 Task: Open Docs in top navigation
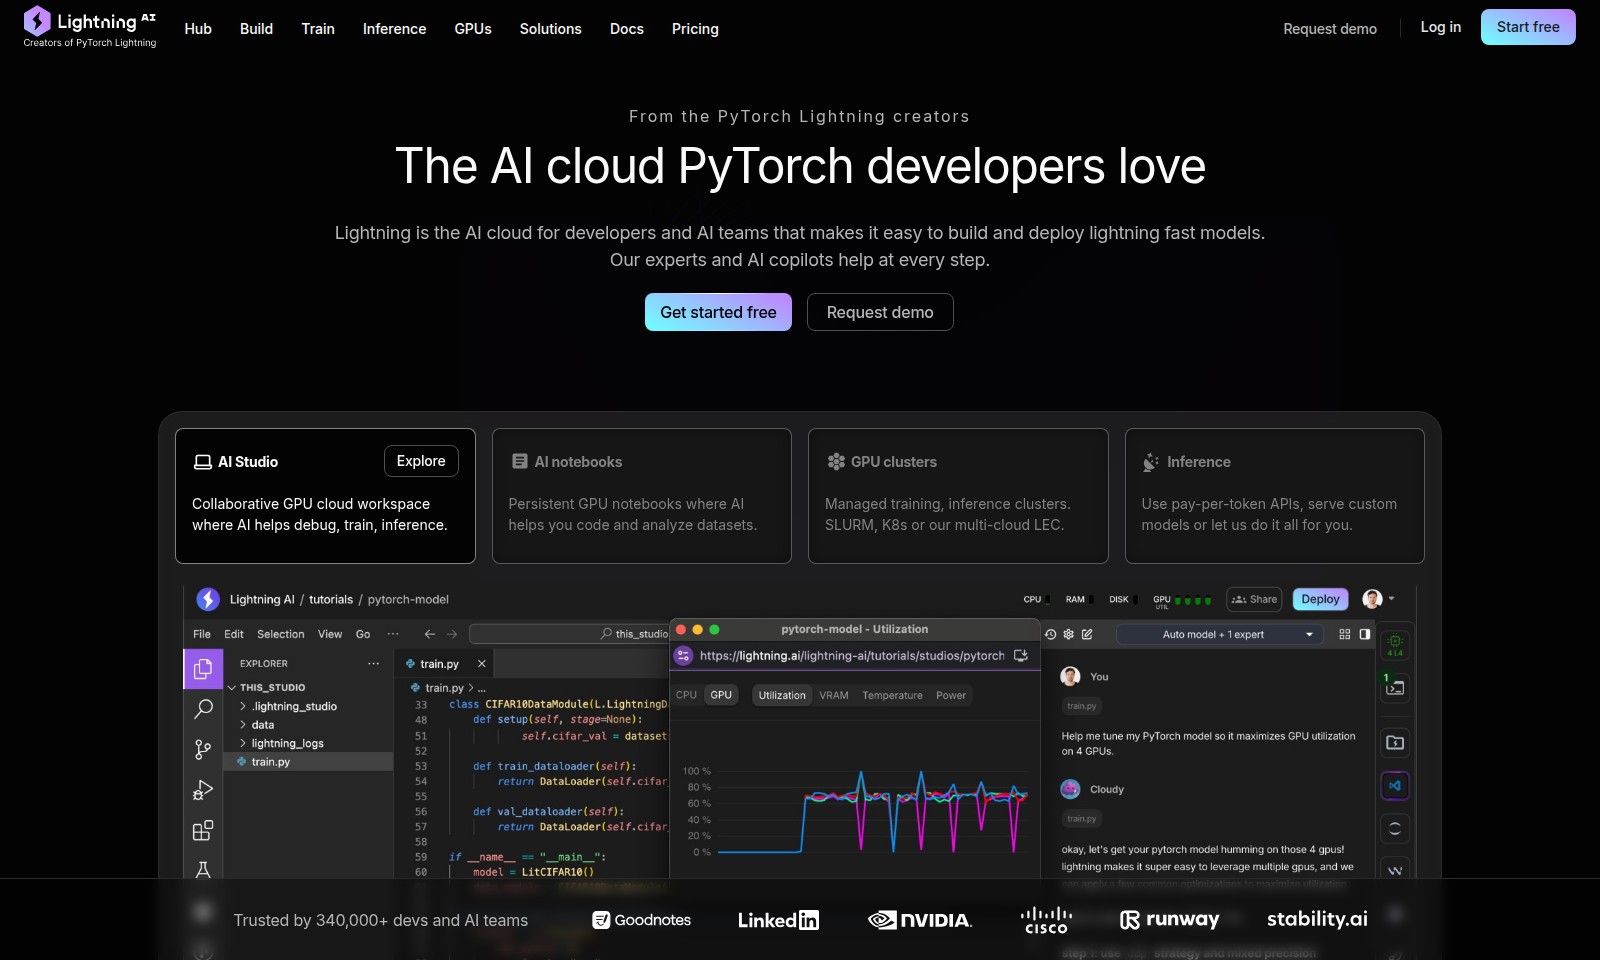tap(627, 29)
